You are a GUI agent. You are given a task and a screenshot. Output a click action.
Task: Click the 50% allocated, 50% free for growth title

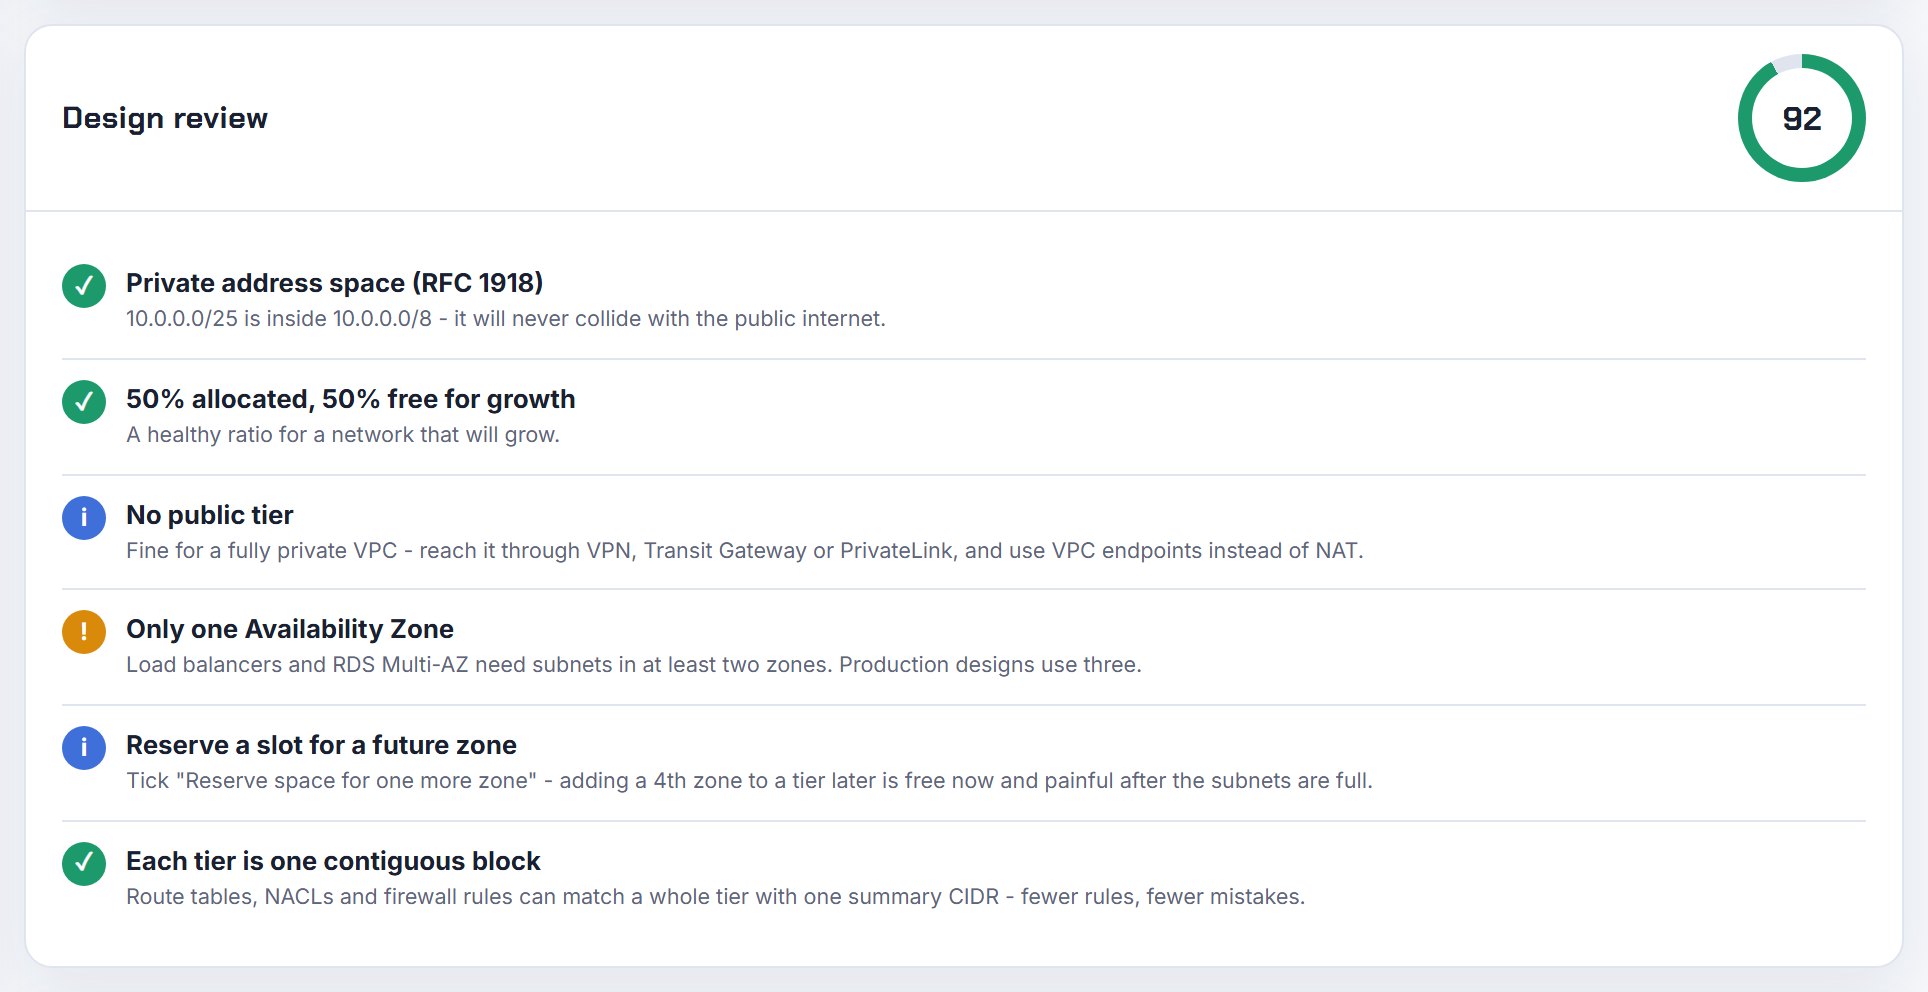coord(351,399)
